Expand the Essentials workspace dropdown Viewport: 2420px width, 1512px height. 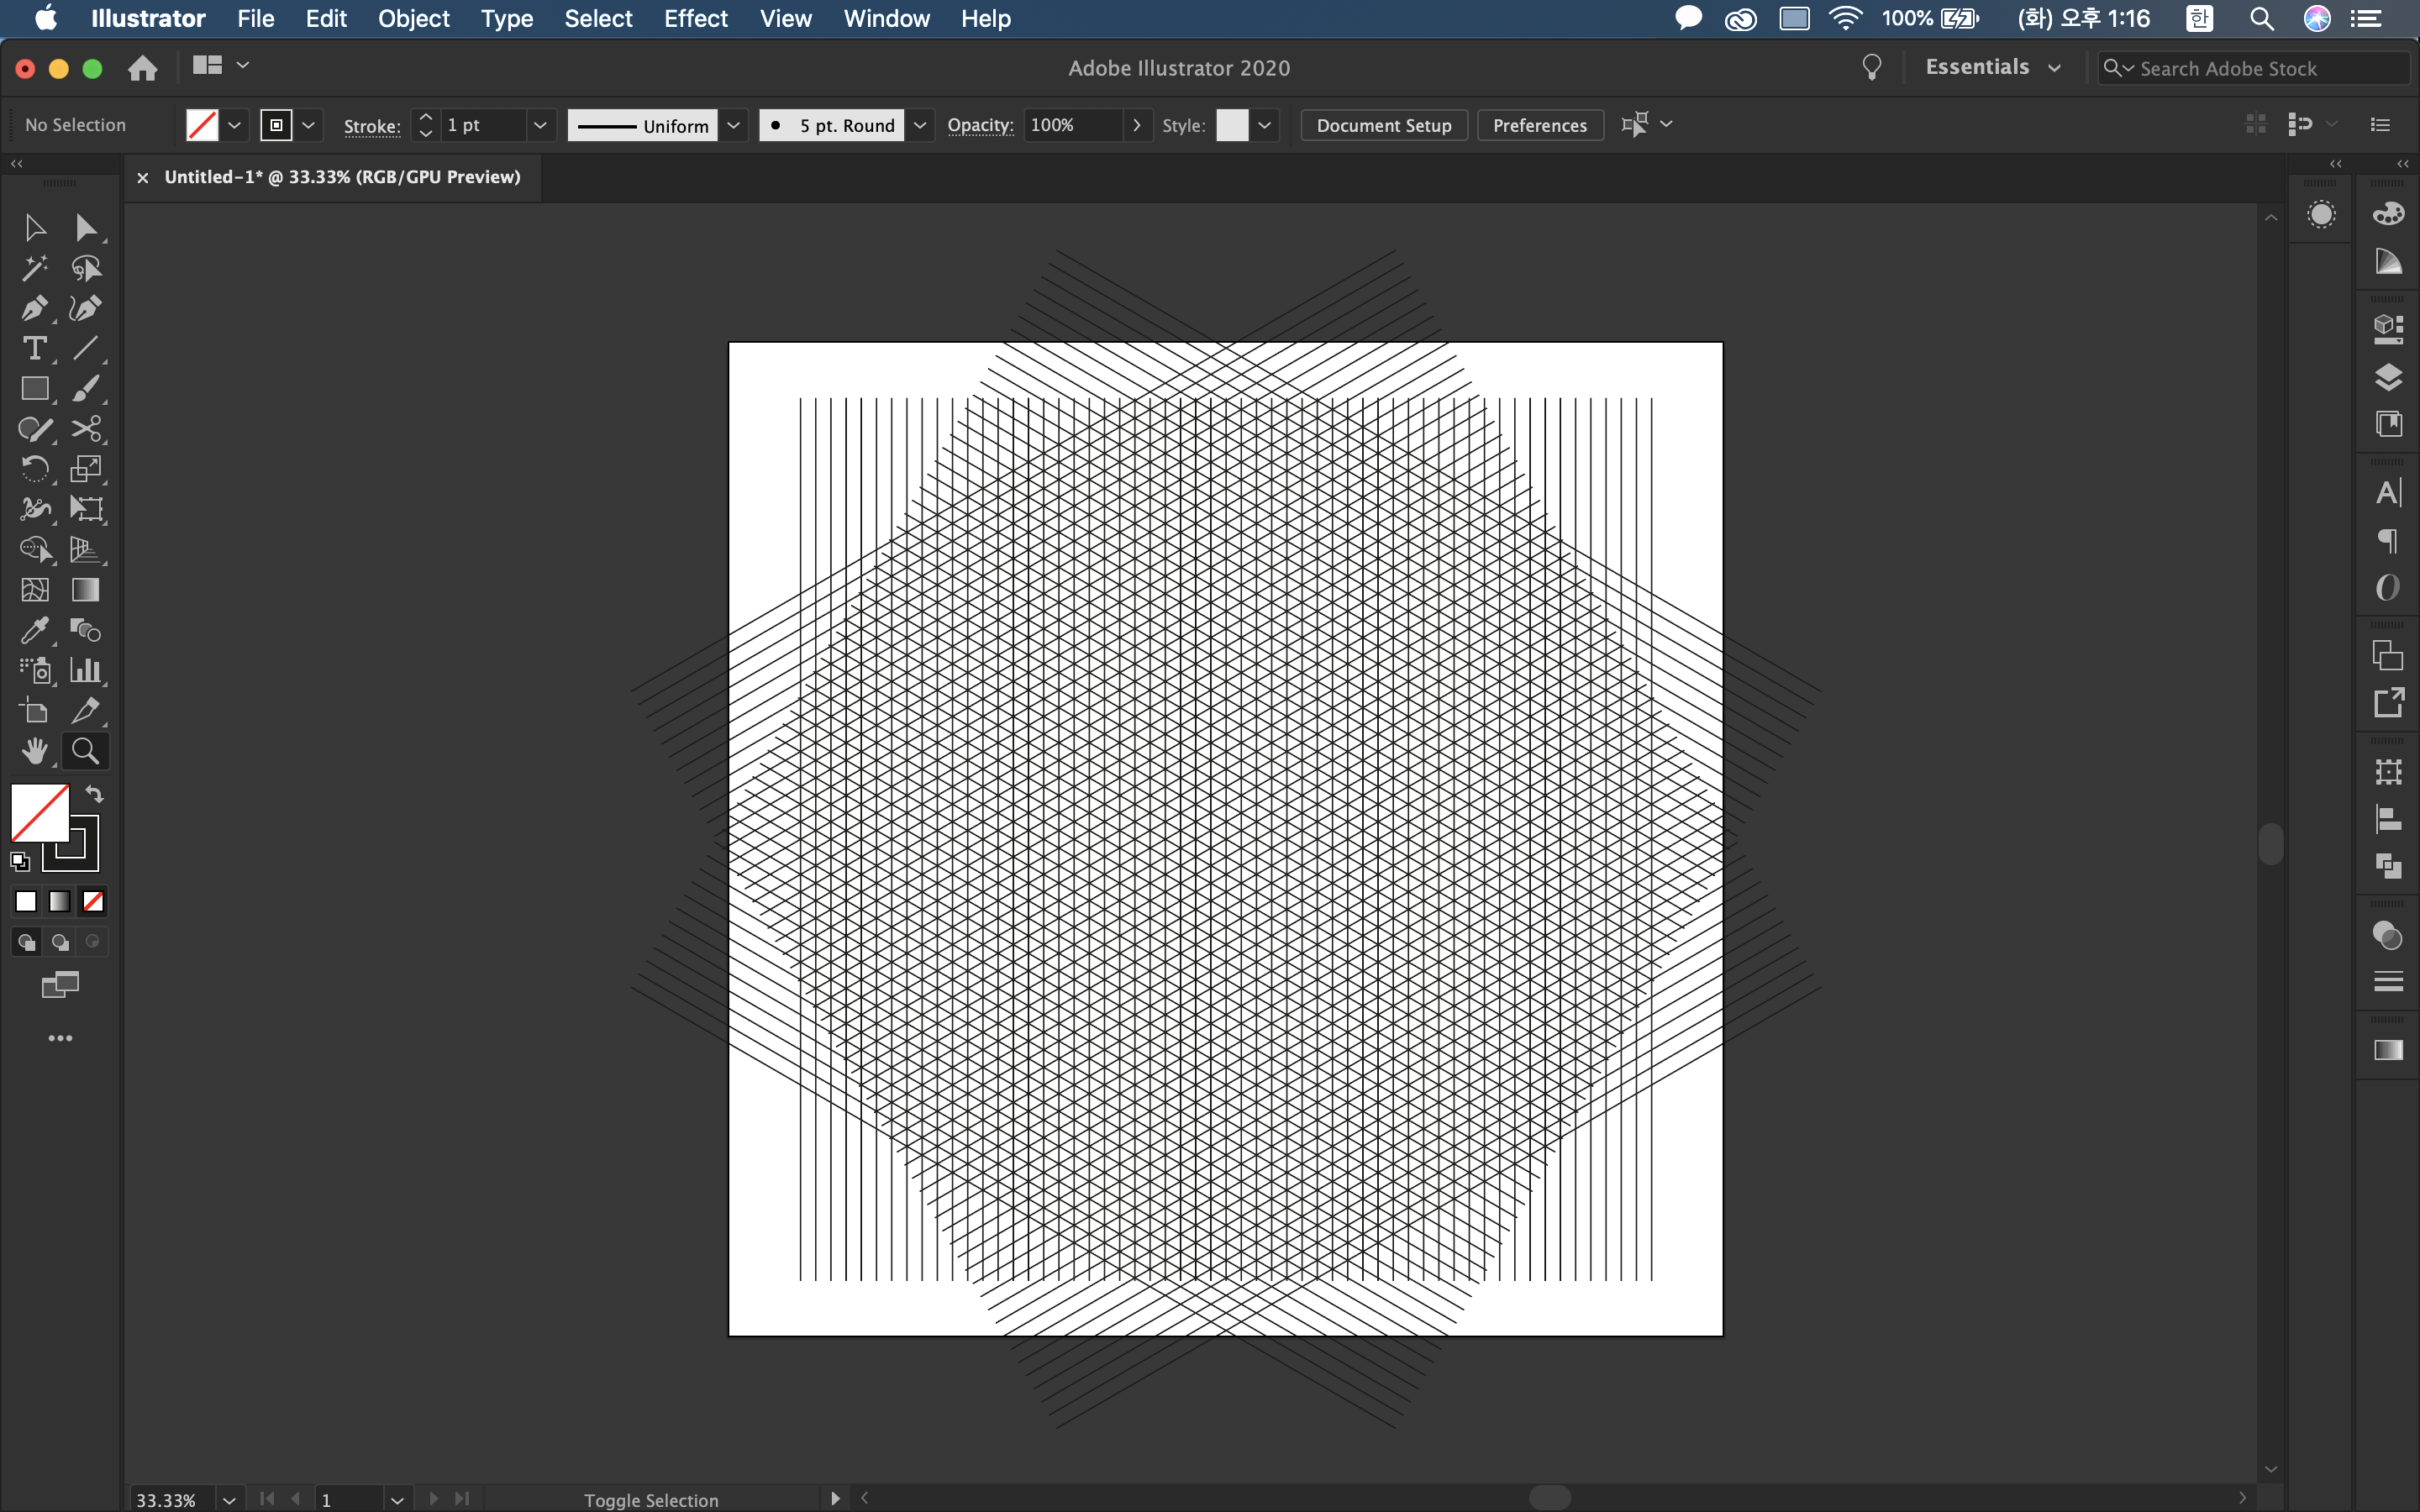pyautogui.click(x=2054, y=68)
